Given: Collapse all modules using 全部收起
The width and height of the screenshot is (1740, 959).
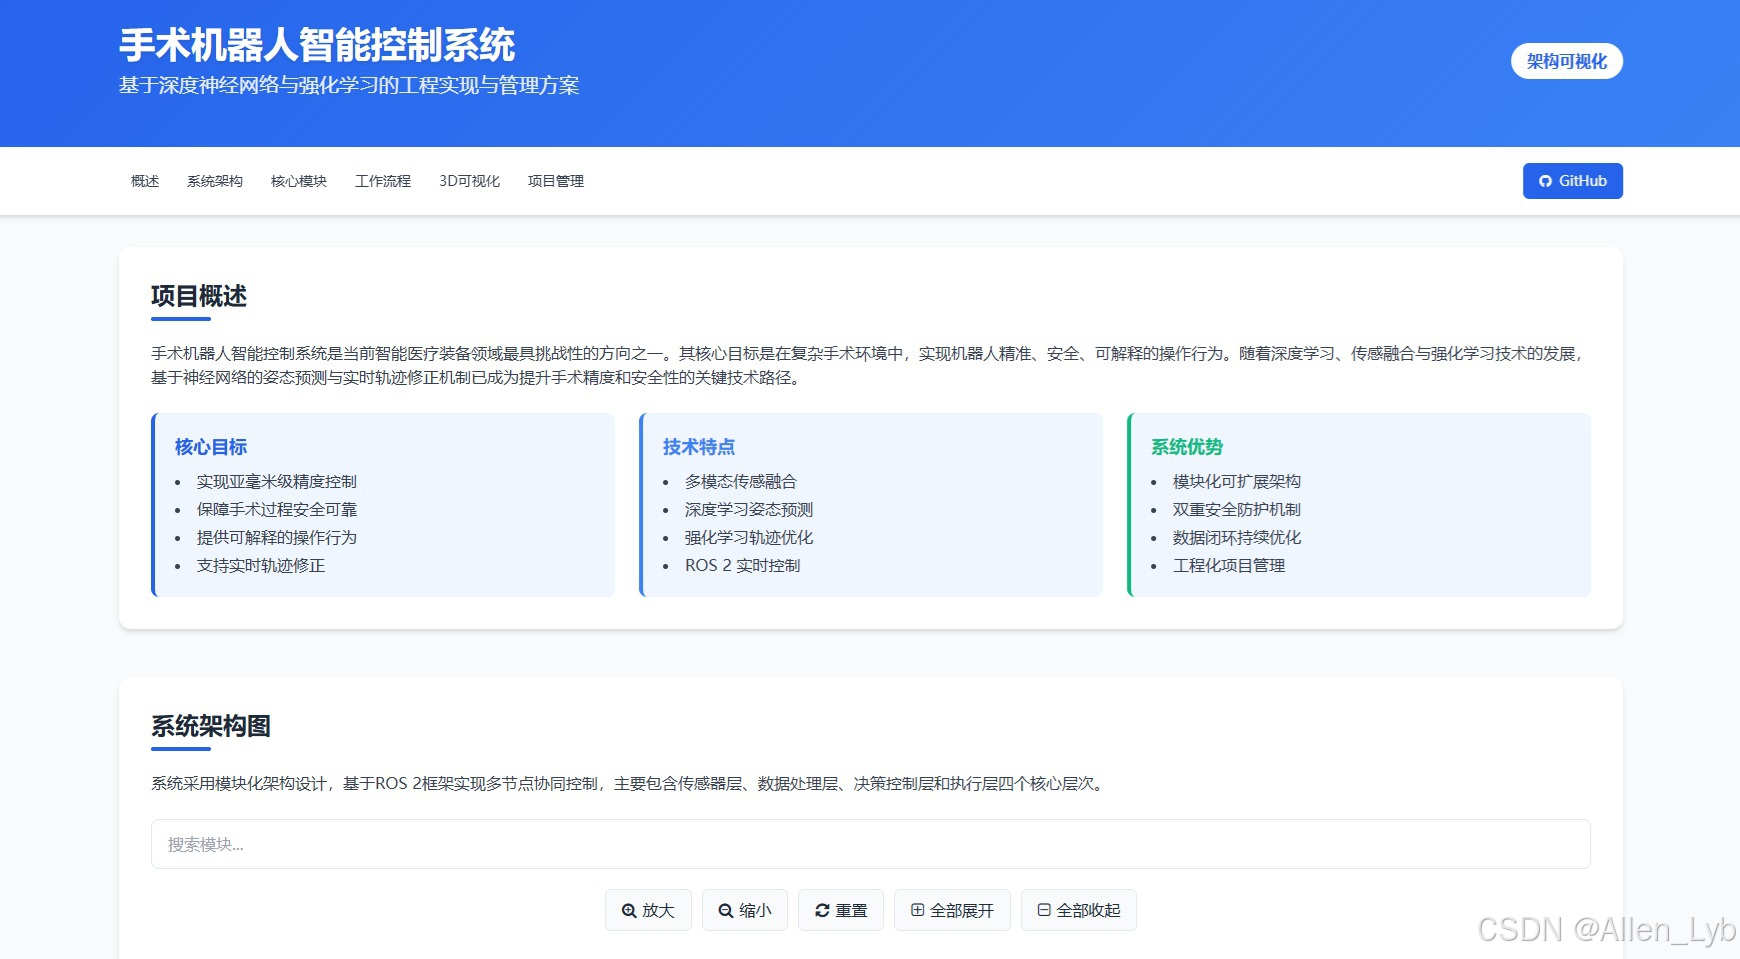Looking at the screenshot, I should click(1078, 910).
